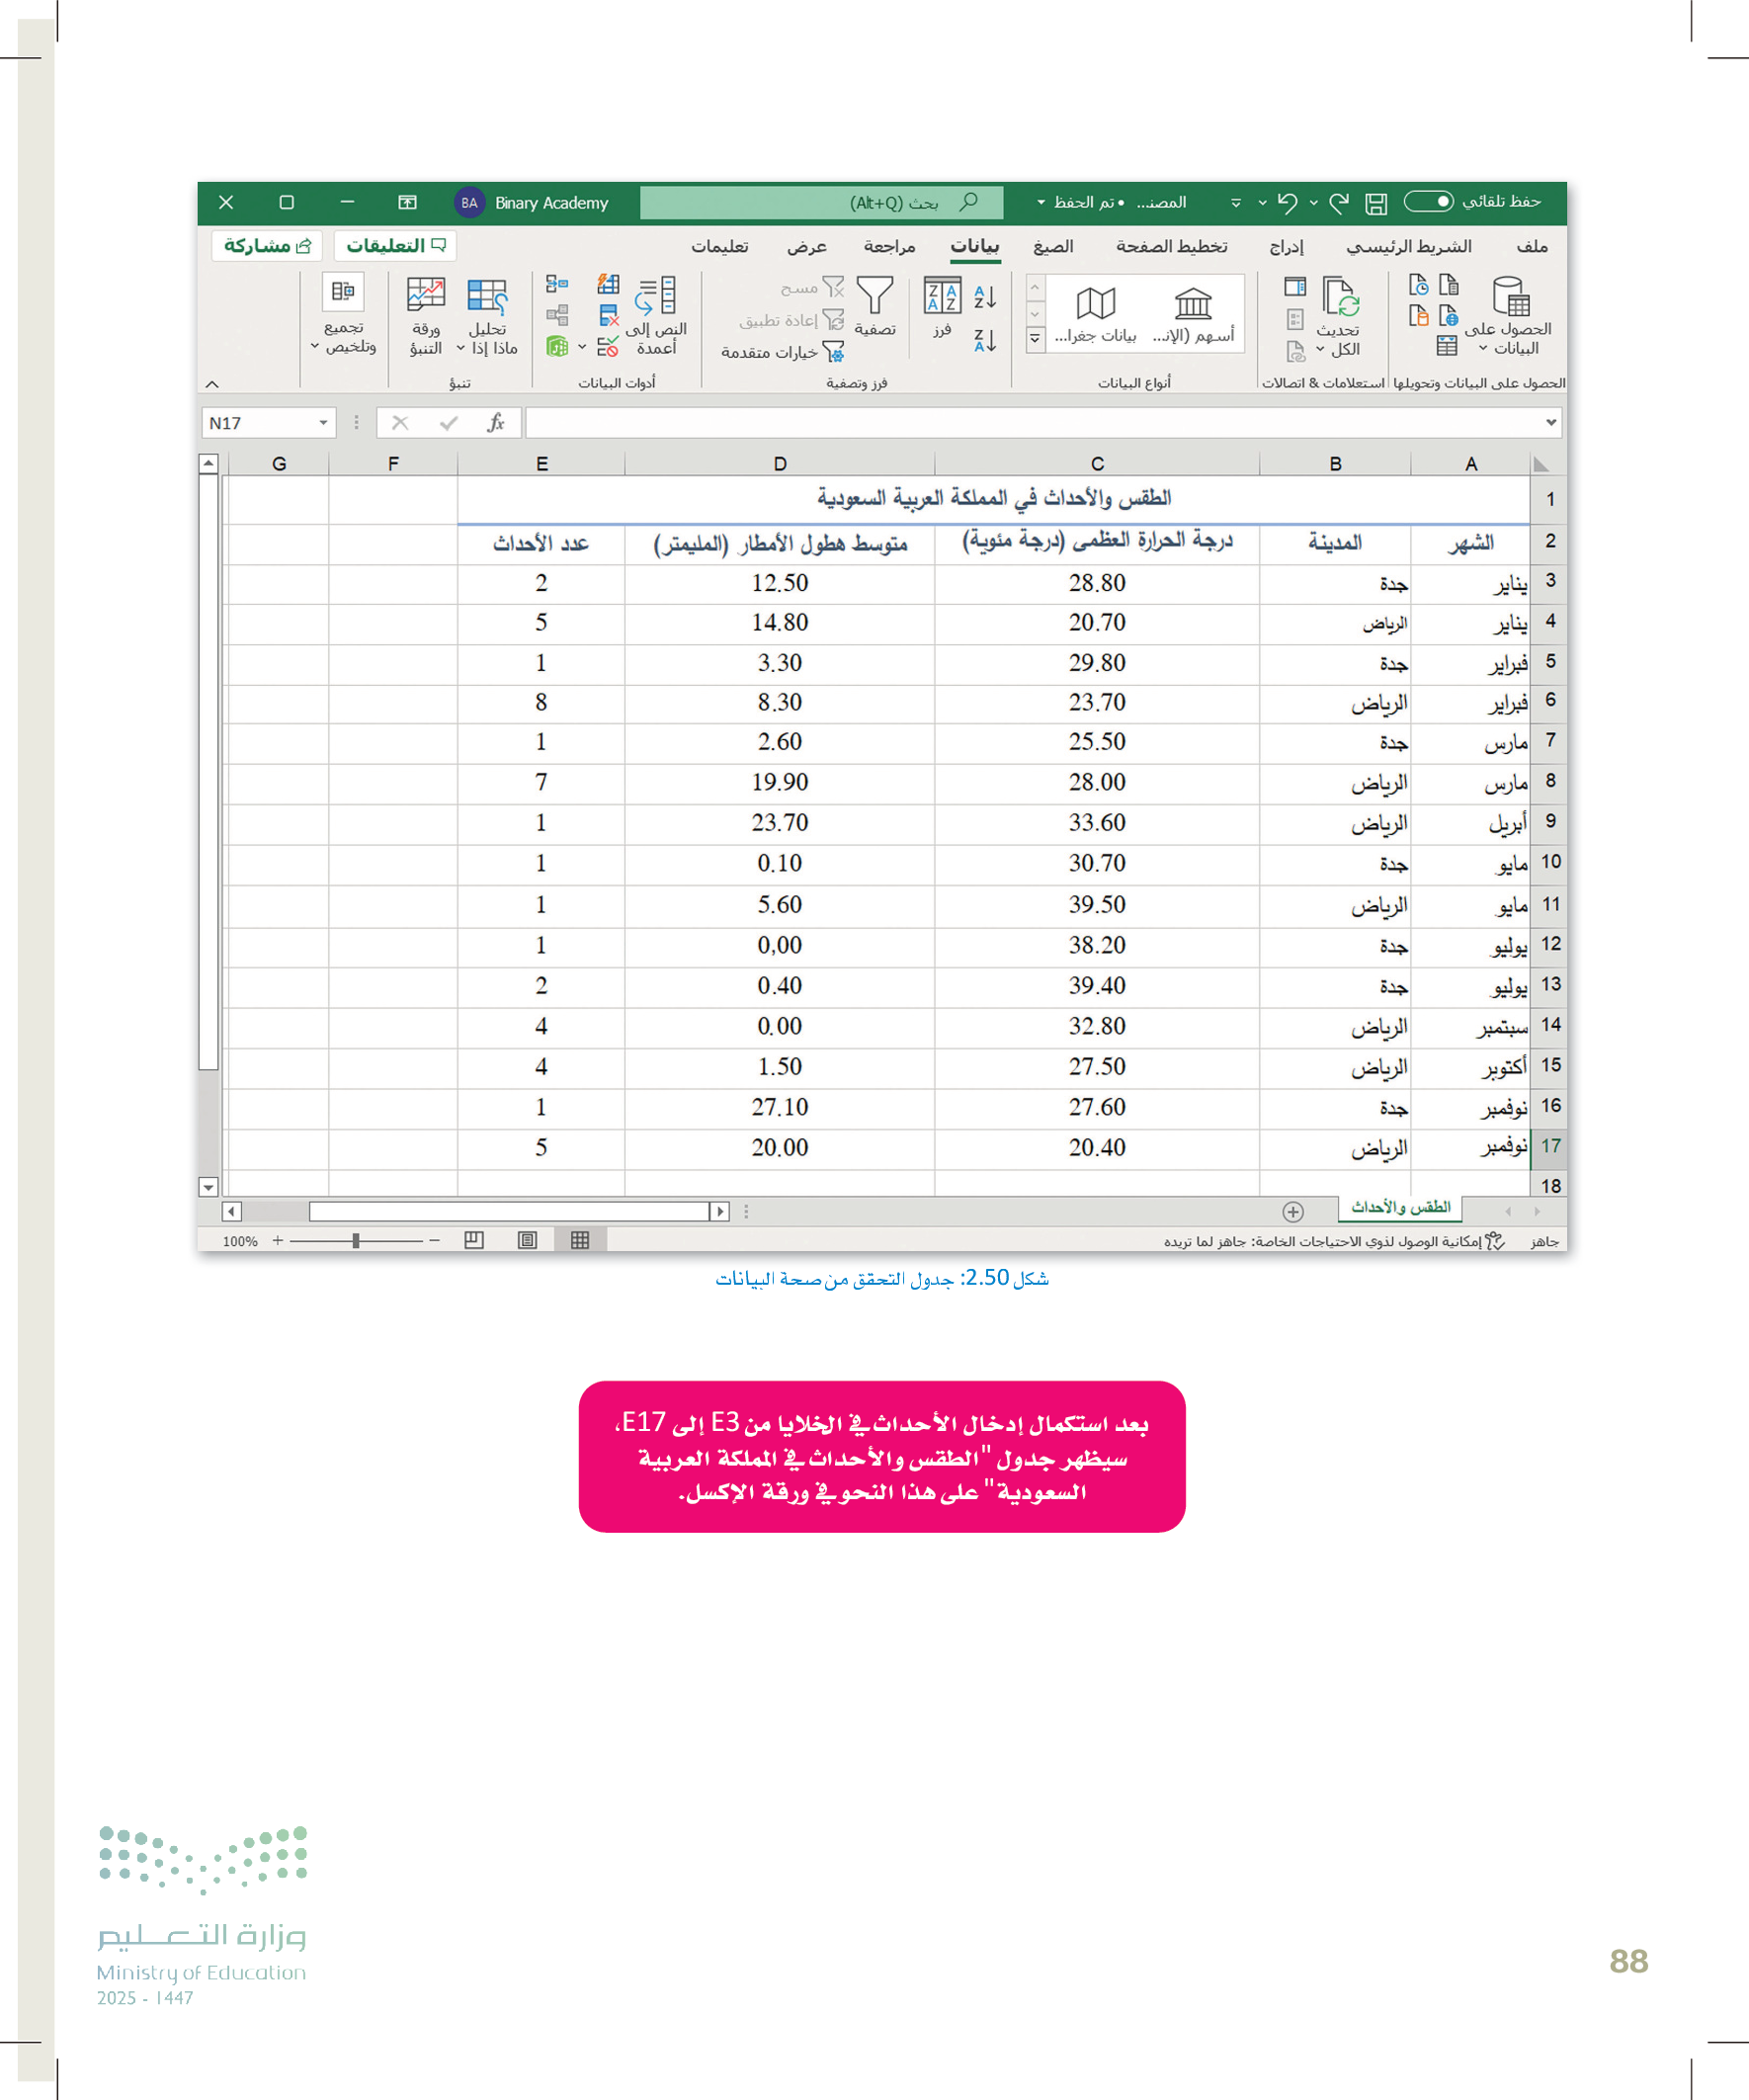Sort ascending with the A-Z icon
The height and width of the screenshot is (2100, 1749).
tap(985, 297)
